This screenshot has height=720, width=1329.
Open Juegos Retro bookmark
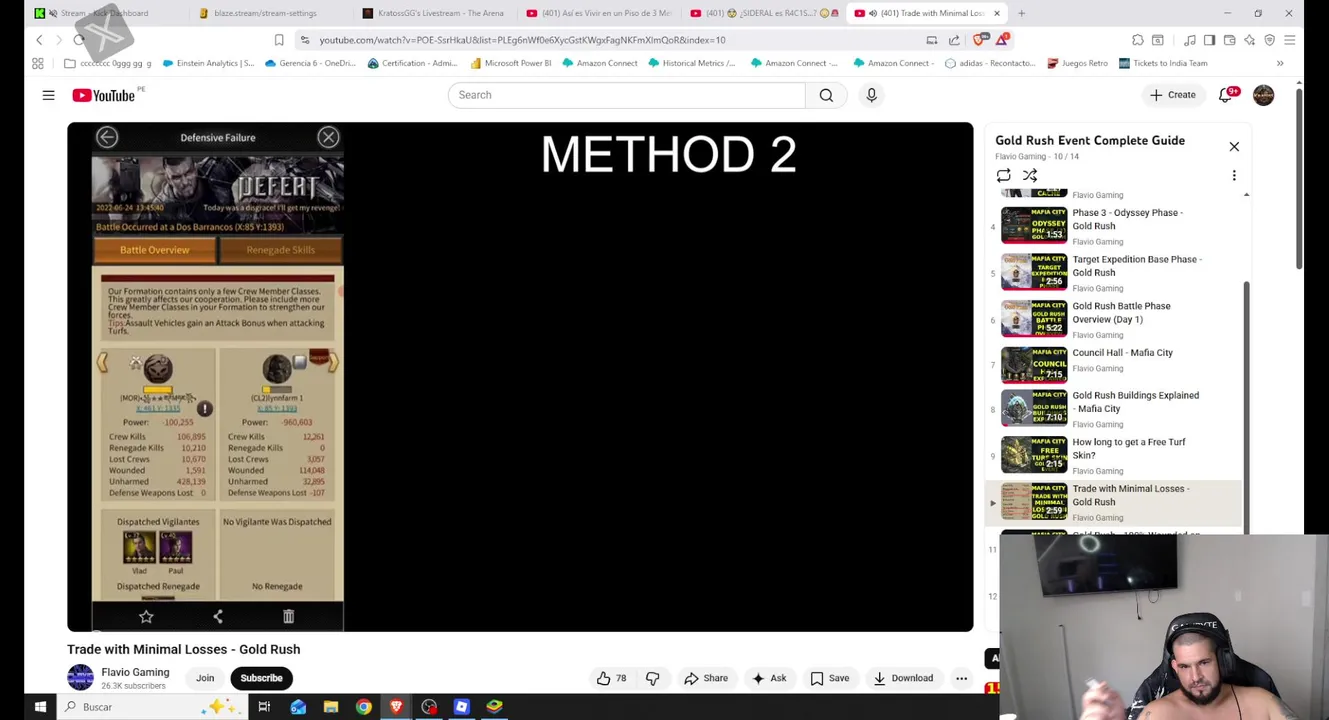pos(1077,63)
